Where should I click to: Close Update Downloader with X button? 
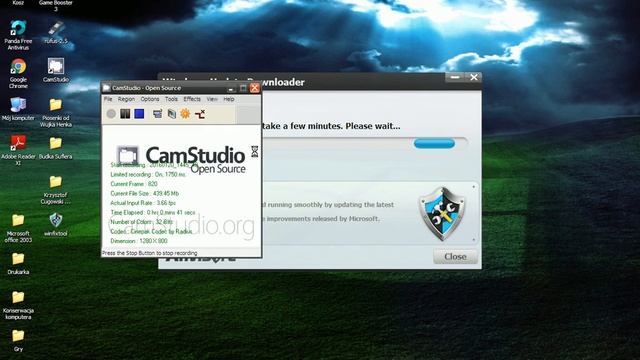point(473,77)
